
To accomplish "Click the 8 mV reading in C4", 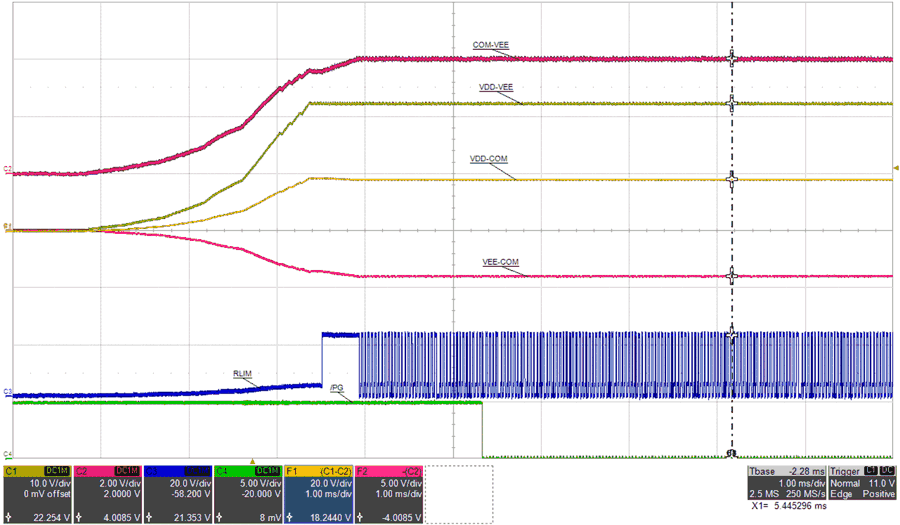I will 270,518.
